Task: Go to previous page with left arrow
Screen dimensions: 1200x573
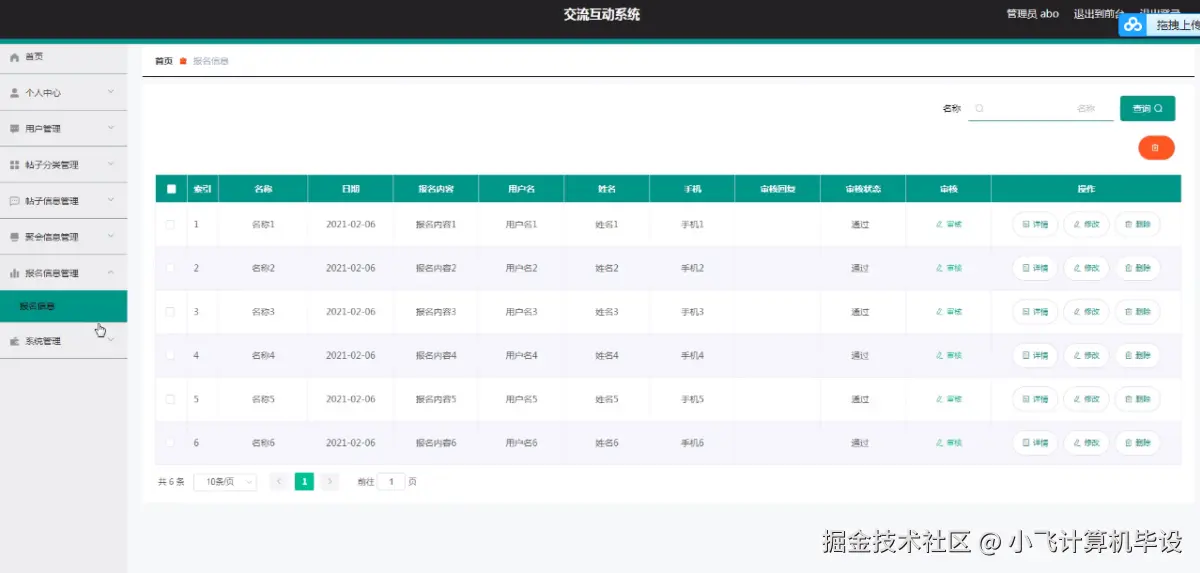Action: click(279, 482)
